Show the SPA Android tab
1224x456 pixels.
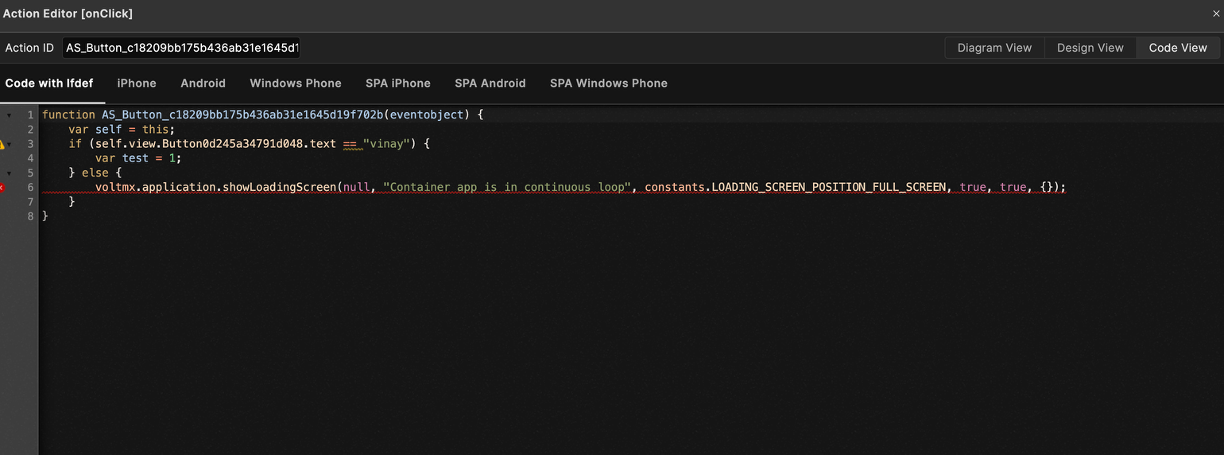point(490,83)
